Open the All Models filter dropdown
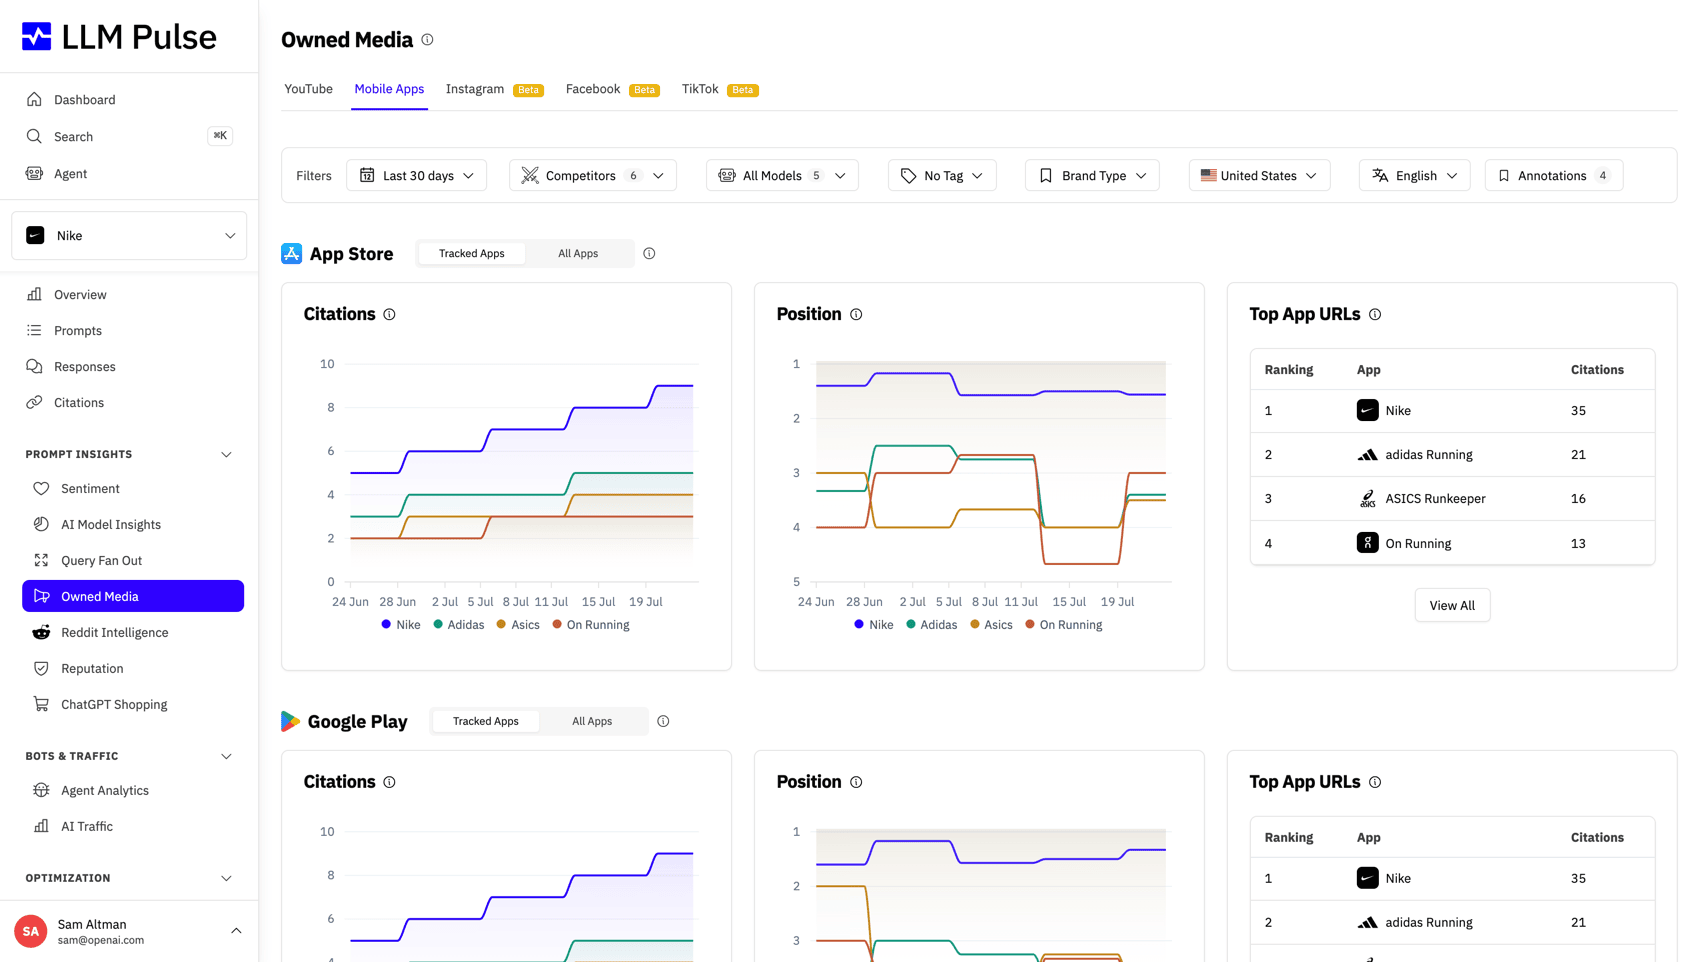Image resolution: width=1700 pixels, height=962 pixels. [x=782, y=176]
